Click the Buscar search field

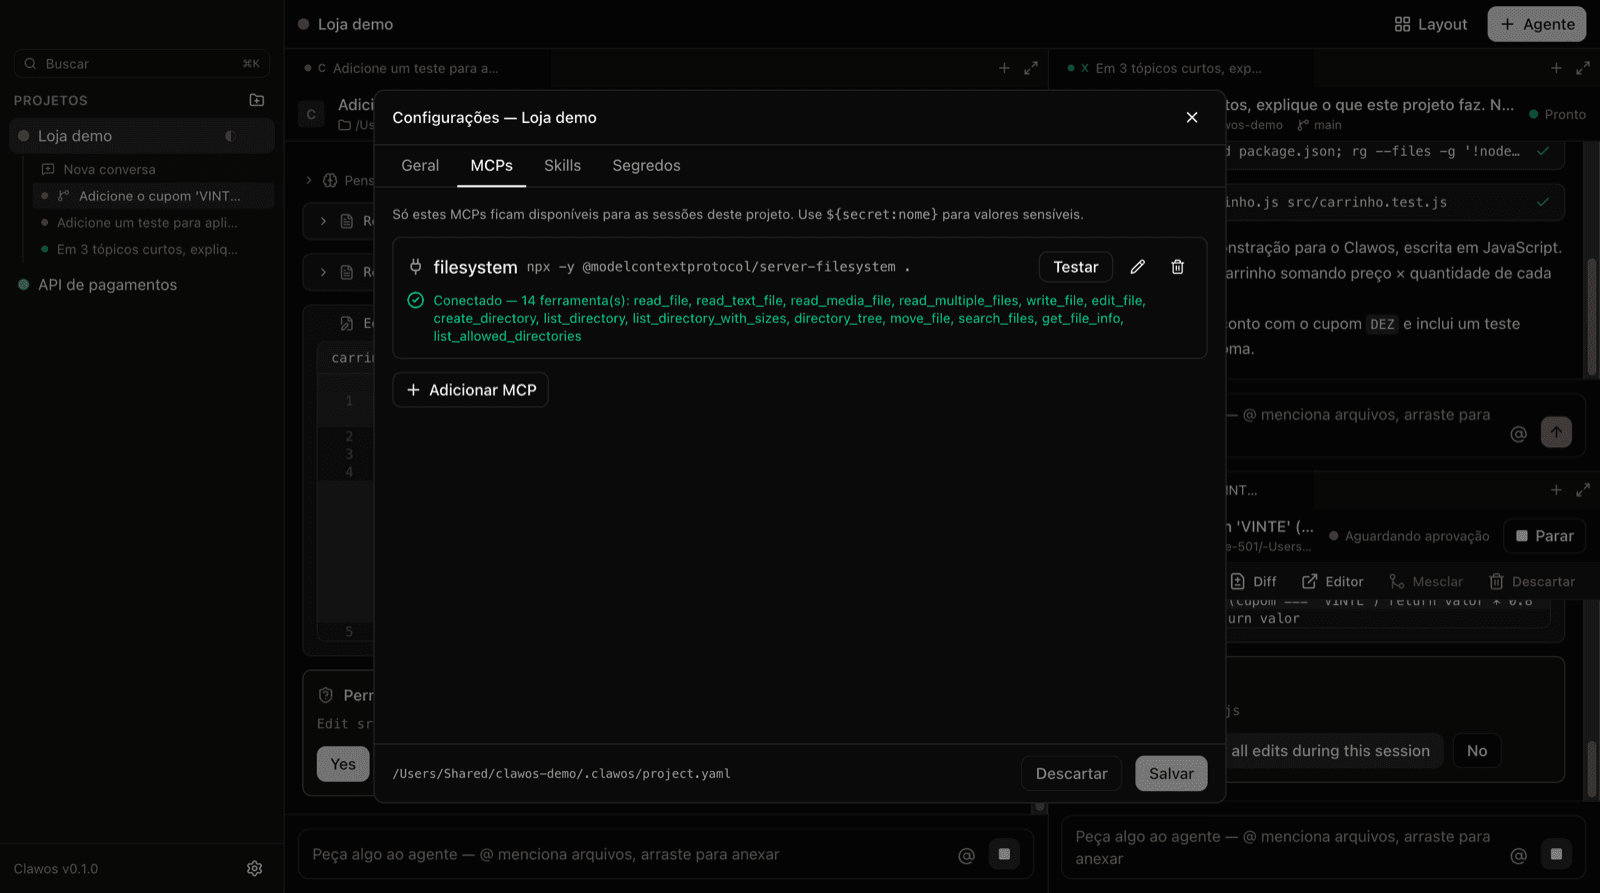142,63
